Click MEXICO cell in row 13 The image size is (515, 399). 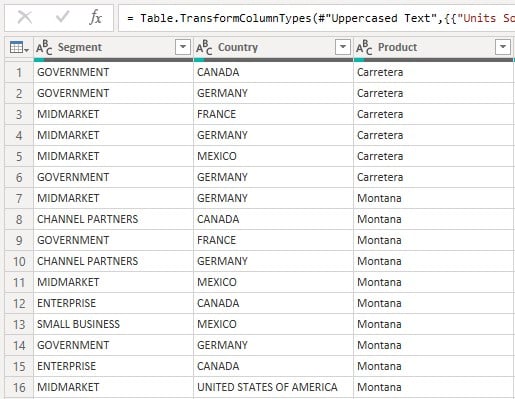(x=273, y=324)
